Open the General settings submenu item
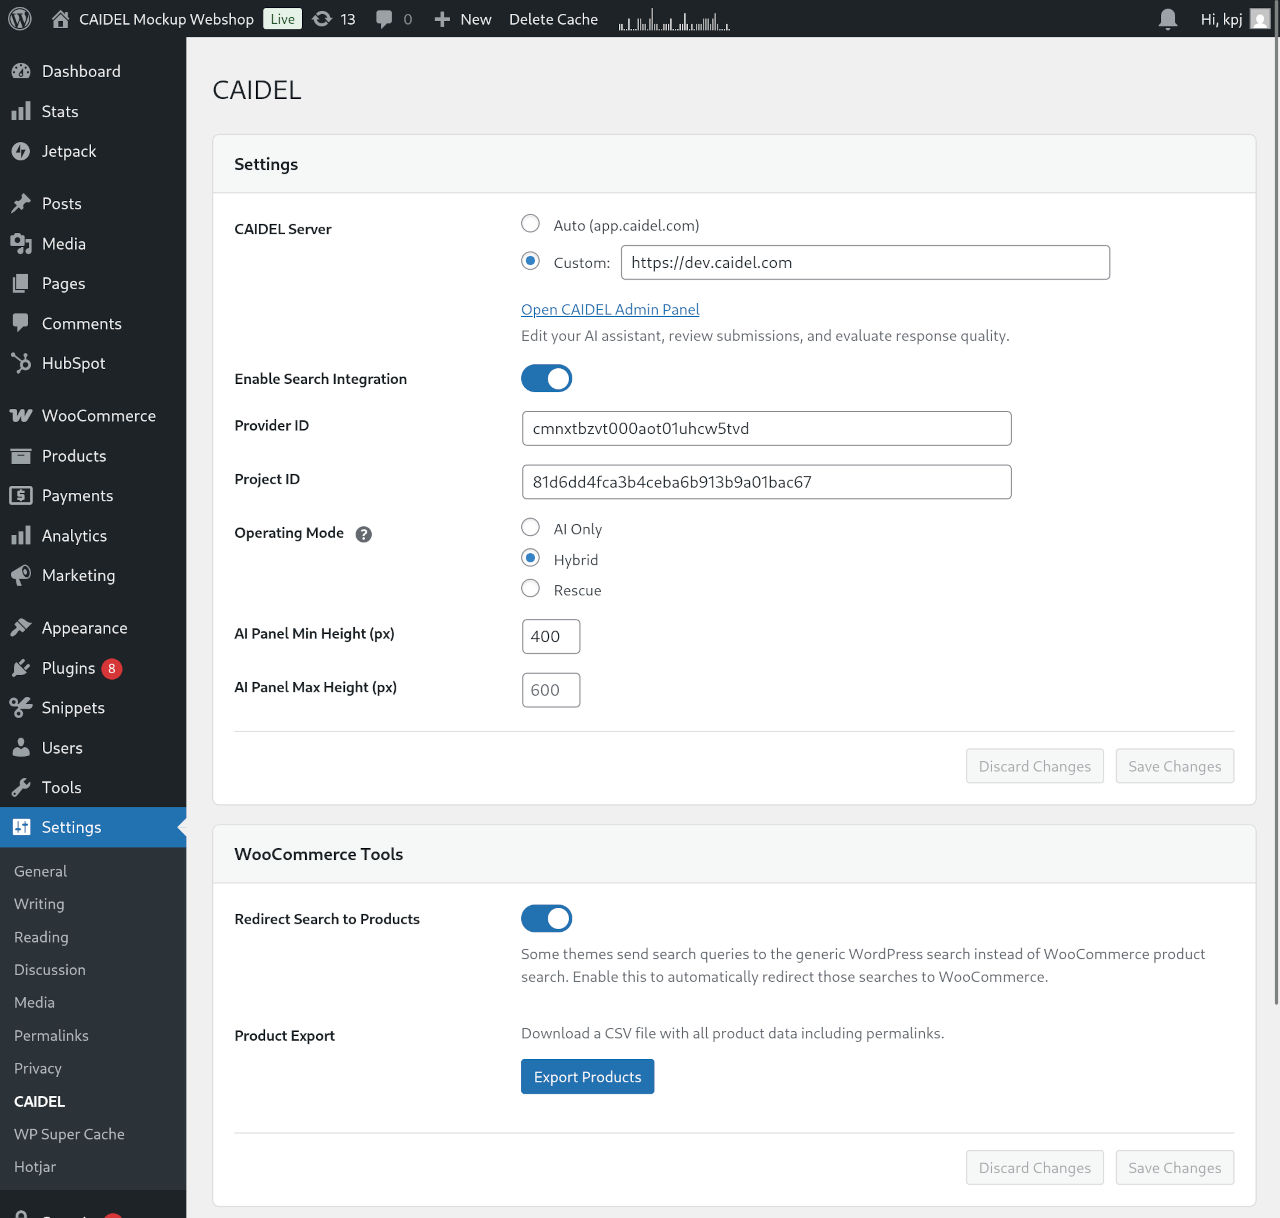 pos(41,871)
